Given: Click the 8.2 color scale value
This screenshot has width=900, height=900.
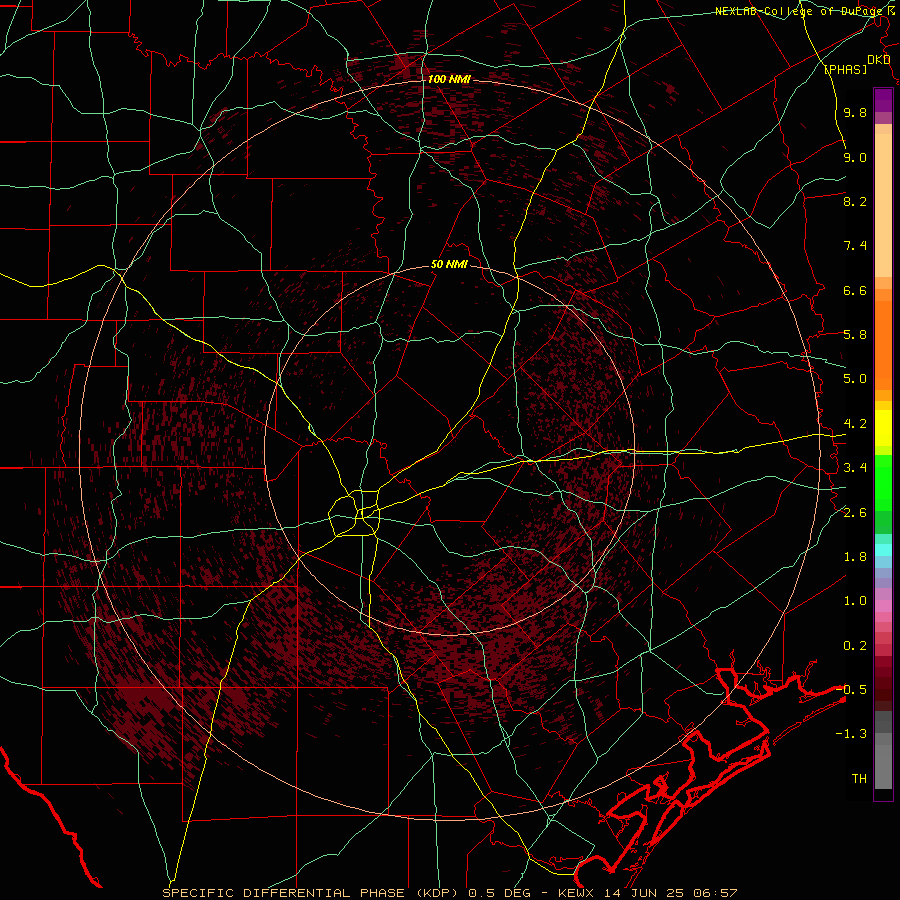Looking at the screenshot, I should point(855,201).
